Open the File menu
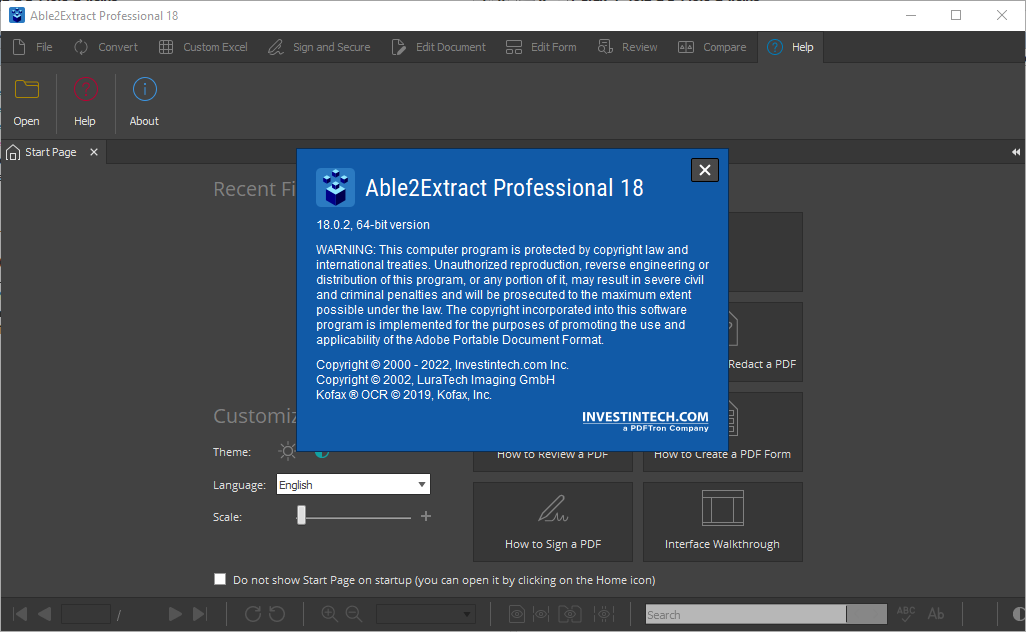The image size is (1026, 632). 32,47
